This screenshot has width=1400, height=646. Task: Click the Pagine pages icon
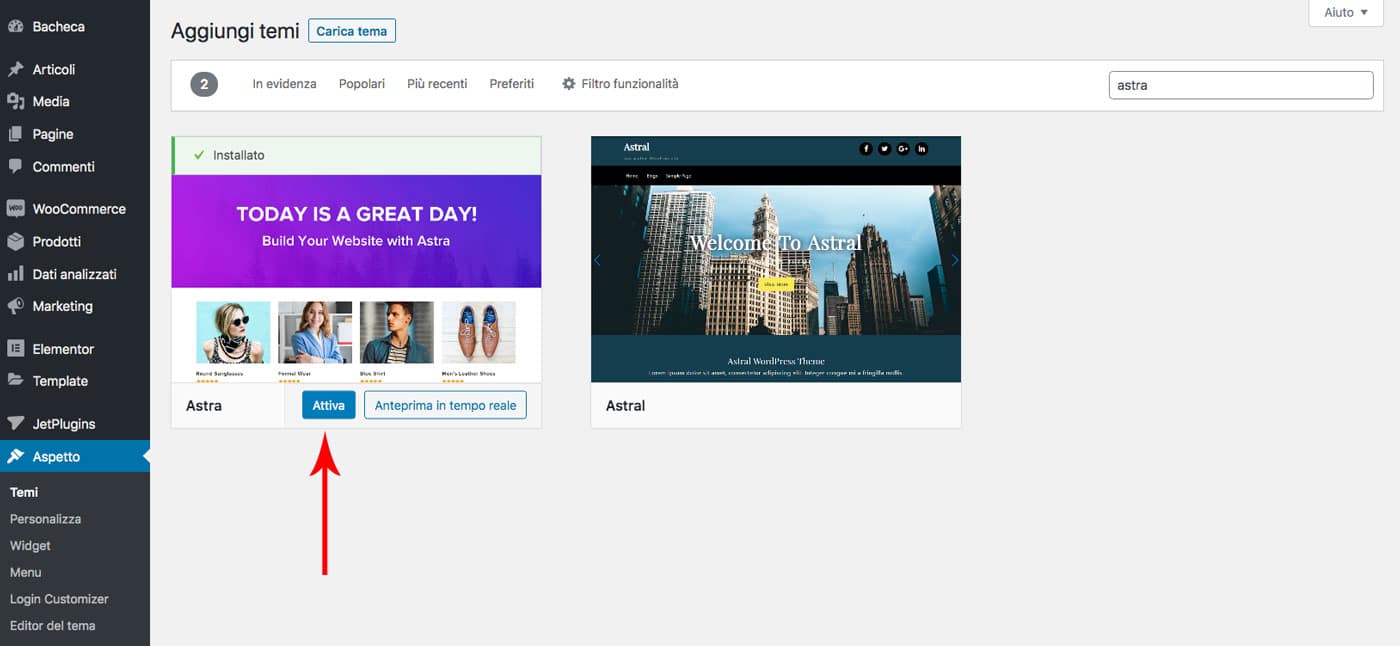[x=16, y=134]
